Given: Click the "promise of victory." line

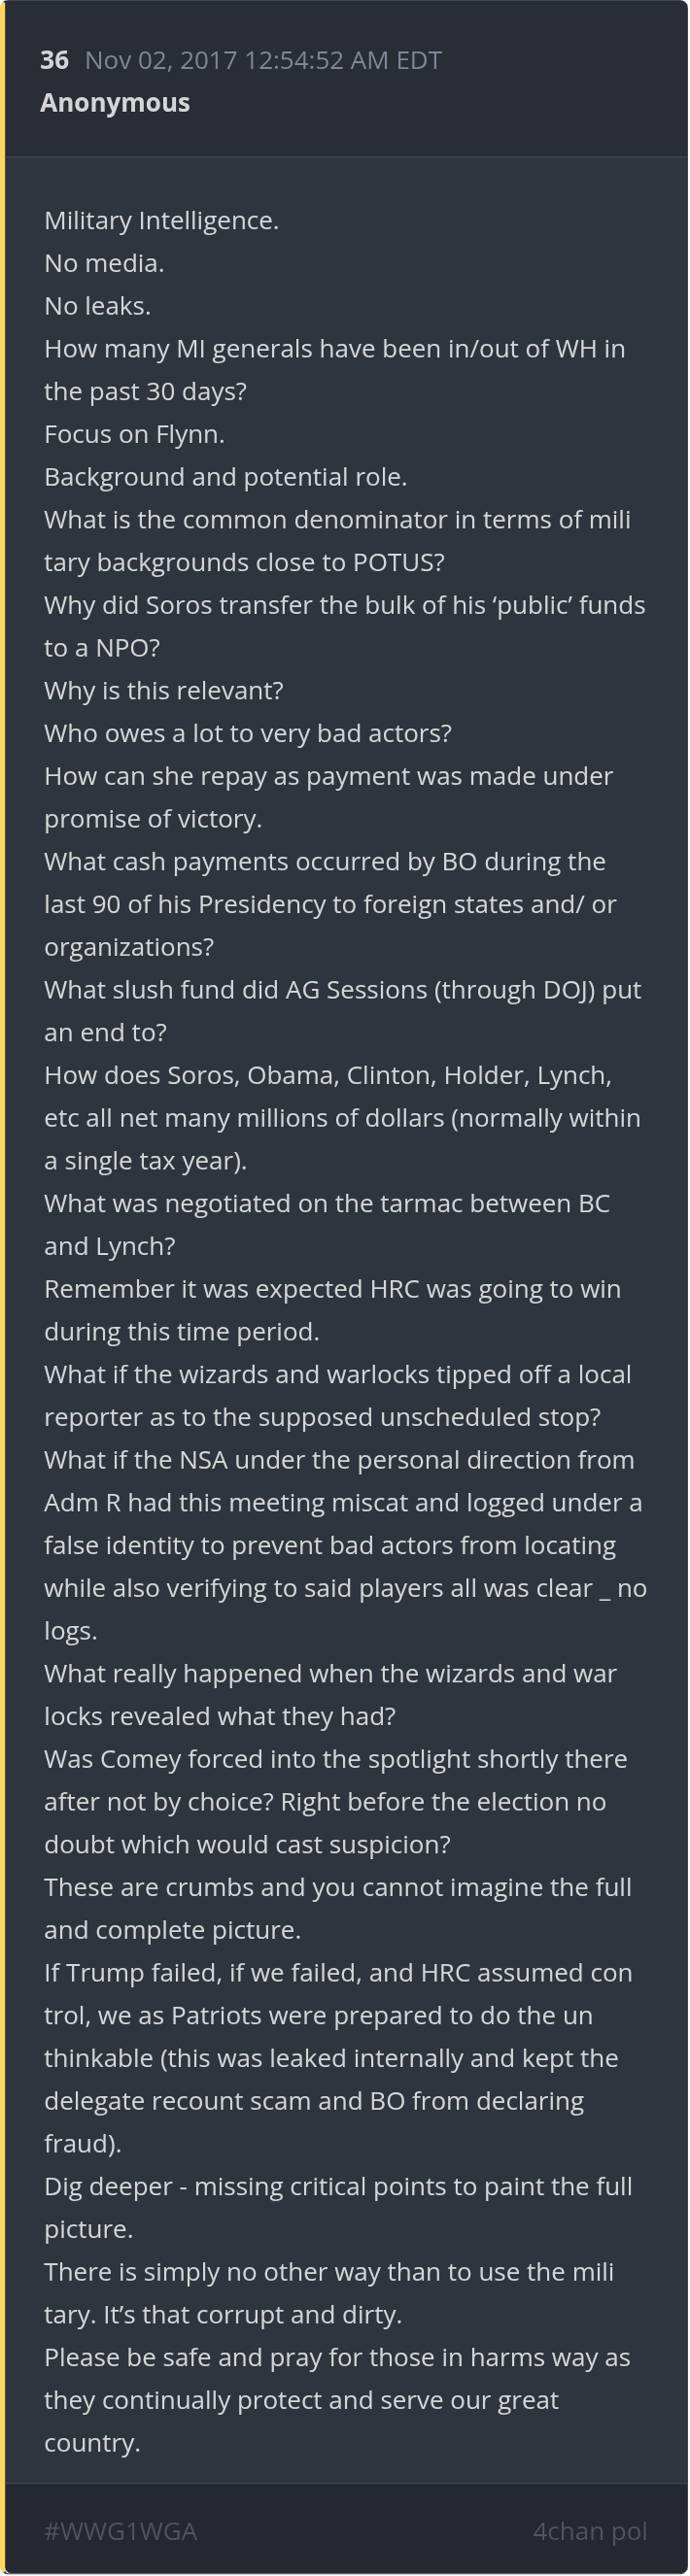Looking at the screenshot, I should pyautogui.click(x=153, y=818).
